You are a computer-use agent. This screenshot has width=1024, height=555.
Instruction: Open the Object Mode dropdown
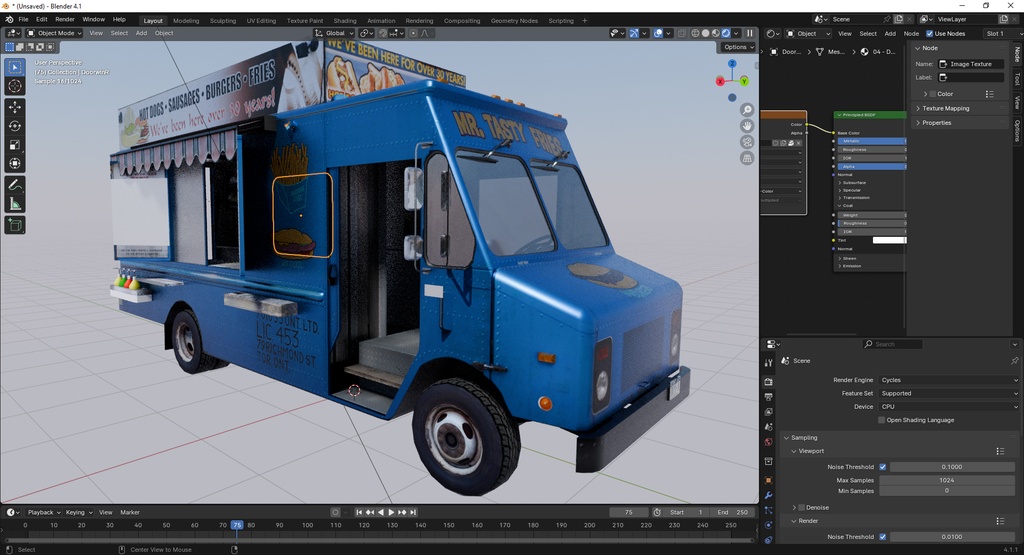(54, 33)
